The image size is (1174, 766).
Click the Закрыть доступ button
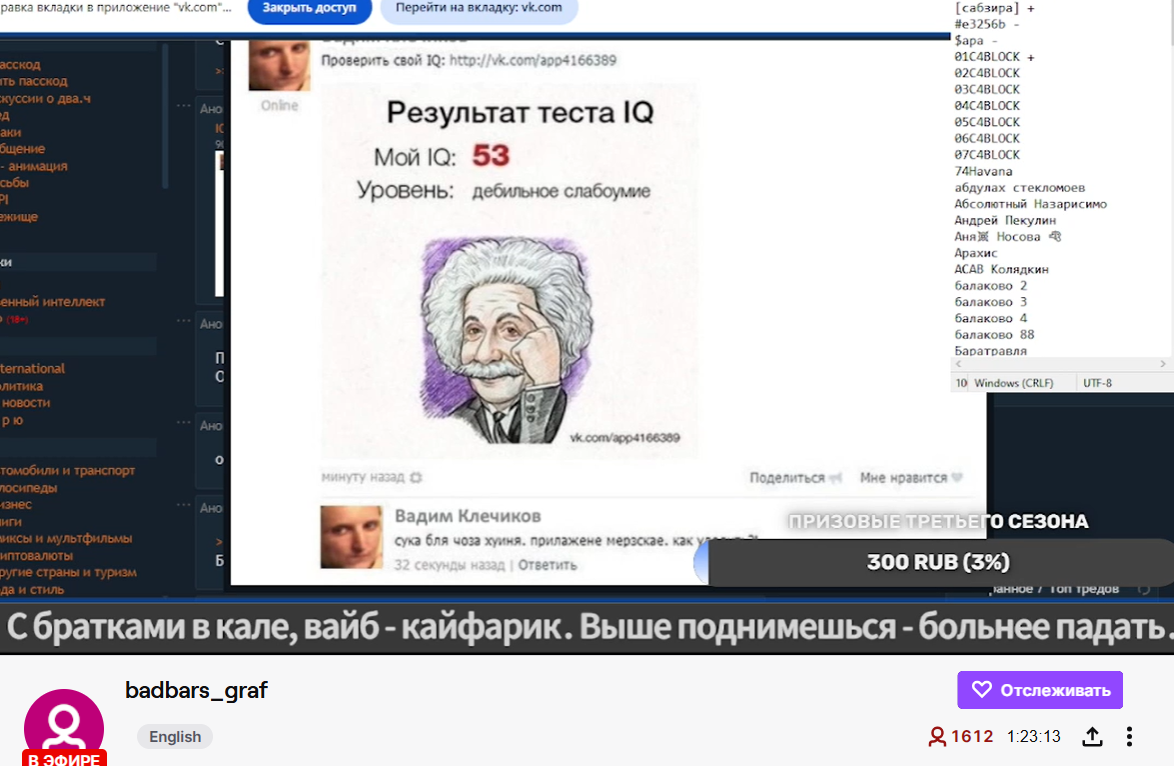(308, 8)
